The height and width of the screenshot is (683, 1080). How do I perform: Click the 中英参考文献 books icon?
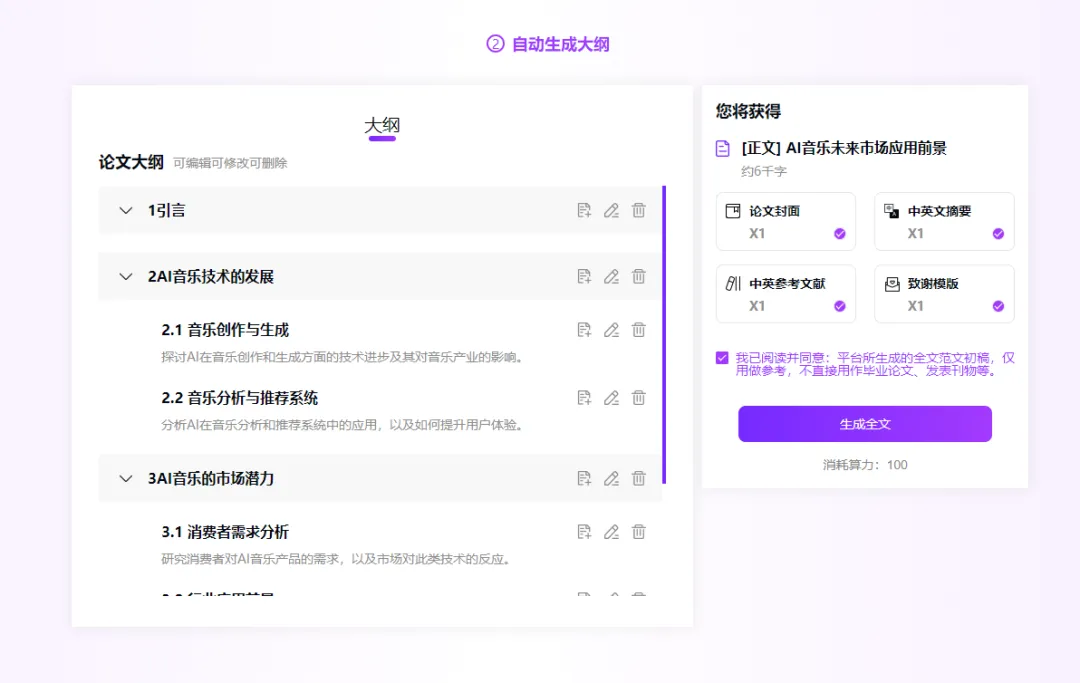coord(733,284)
